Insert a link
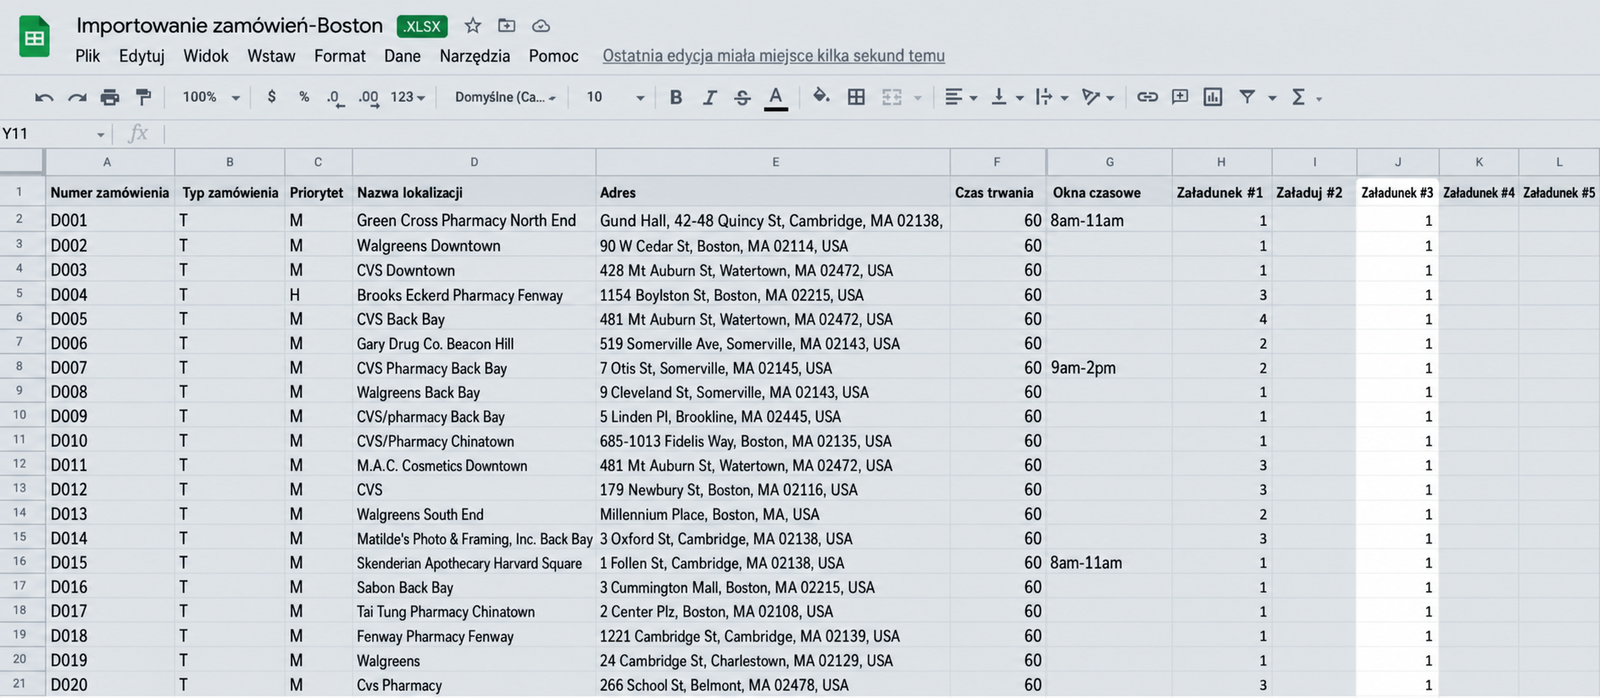This screenshot has height=698, width=1600. click(1147, 97)
